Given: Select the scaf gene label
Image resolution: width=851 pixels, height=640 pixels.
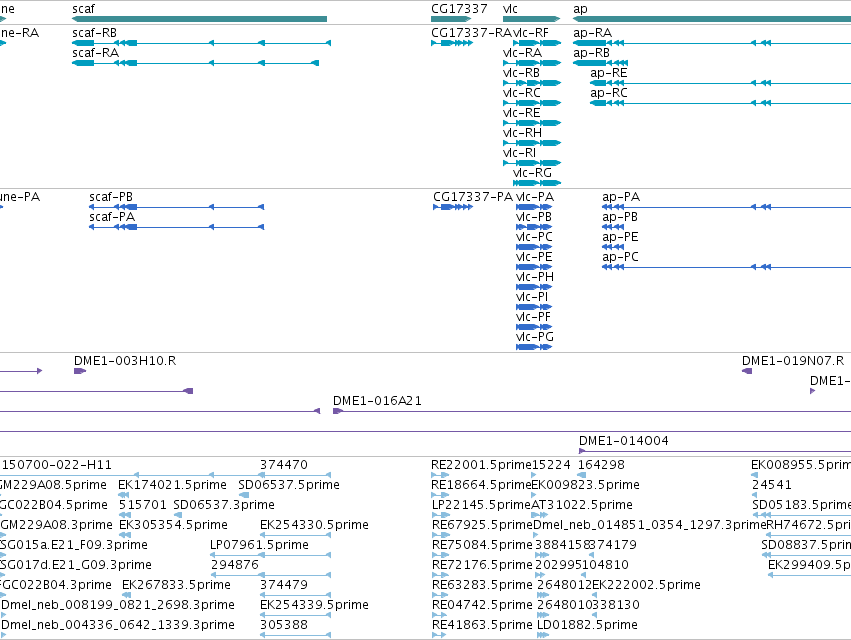Looking at the screenshot, I should coord(83,9).
